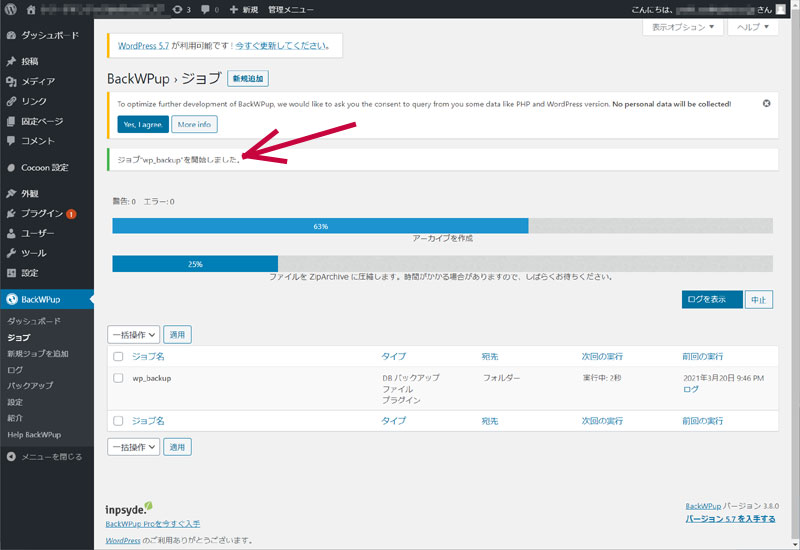
Task: Open the Cocoon 設定 menu icon
Action: pos(11,167)
